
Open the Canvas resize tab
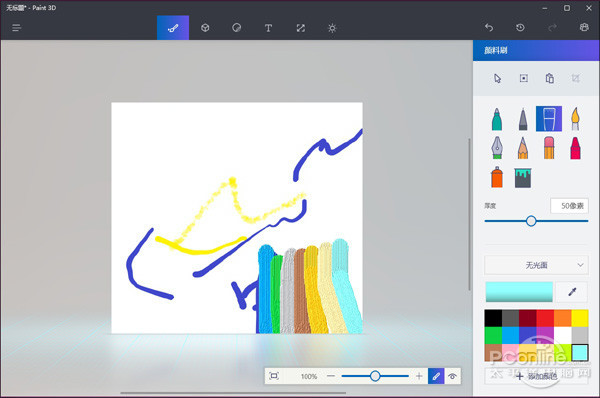click(300, 28)
